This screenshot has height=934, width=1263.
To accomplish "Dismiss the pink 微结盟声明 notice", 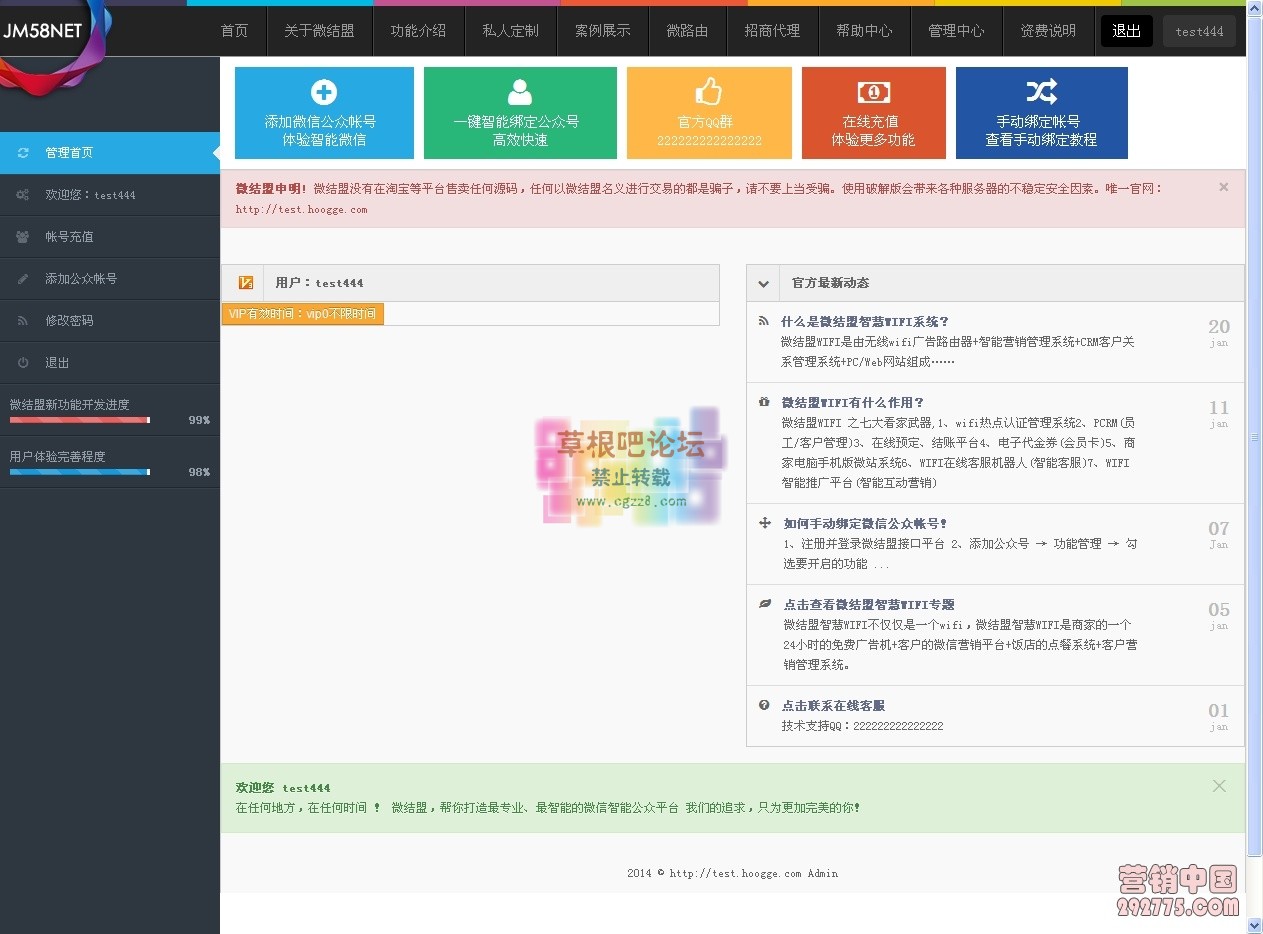I will pos(1223,187).
